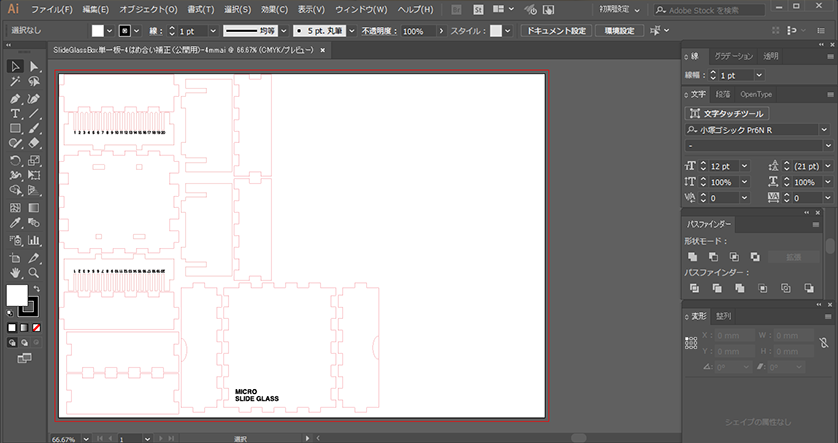Viewport: 838px width, 443px height.
Task: Select the Rotate tool
Action: click(15, 160)
